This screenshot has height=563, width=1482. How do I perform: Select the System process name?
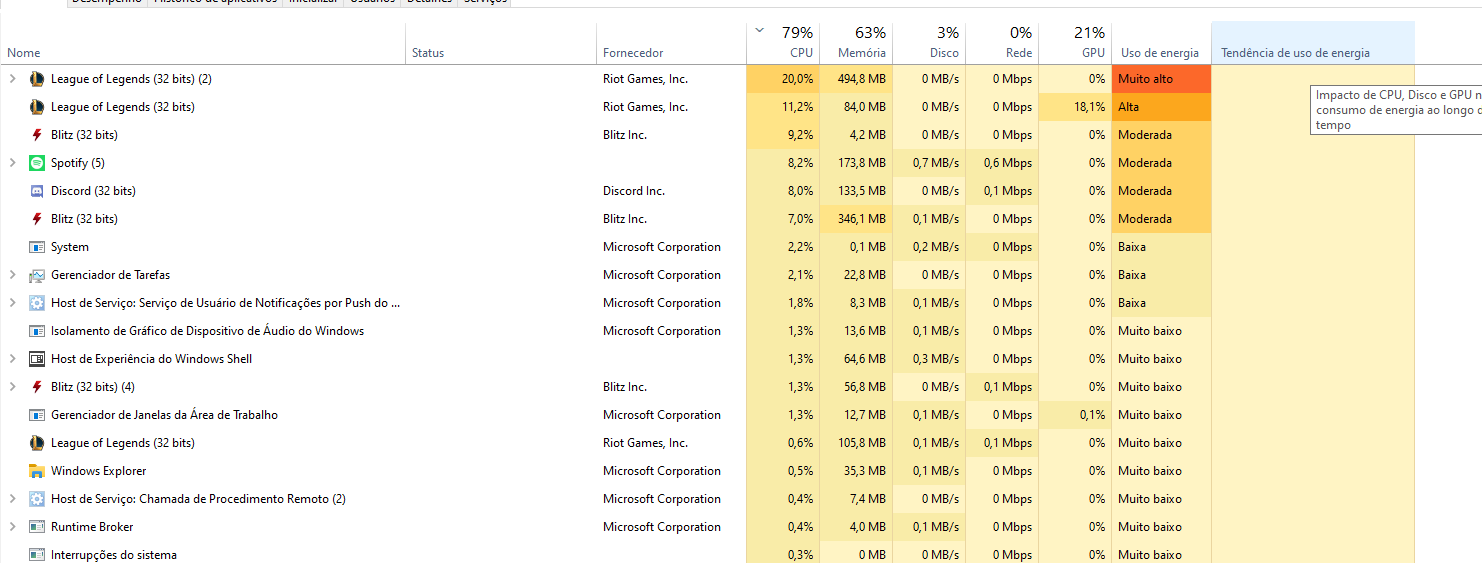(x=70, y=247)
